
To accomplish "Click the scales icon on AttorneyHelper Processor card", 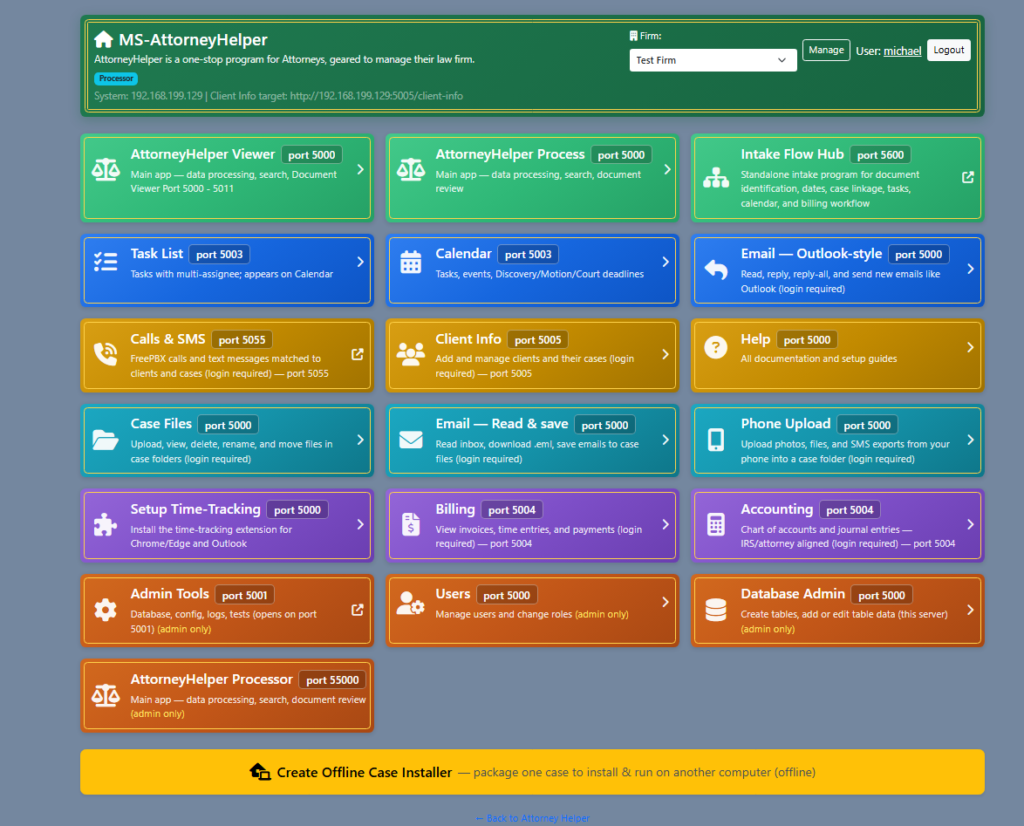I will (106, 695).
